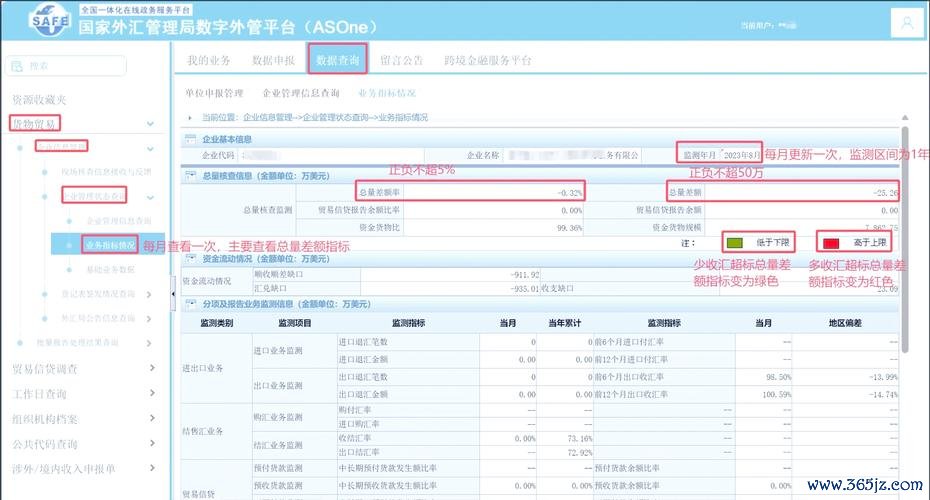Switch to the 我的业务 tab
Screen dimensions: 930x500
(x=209, y=60)
